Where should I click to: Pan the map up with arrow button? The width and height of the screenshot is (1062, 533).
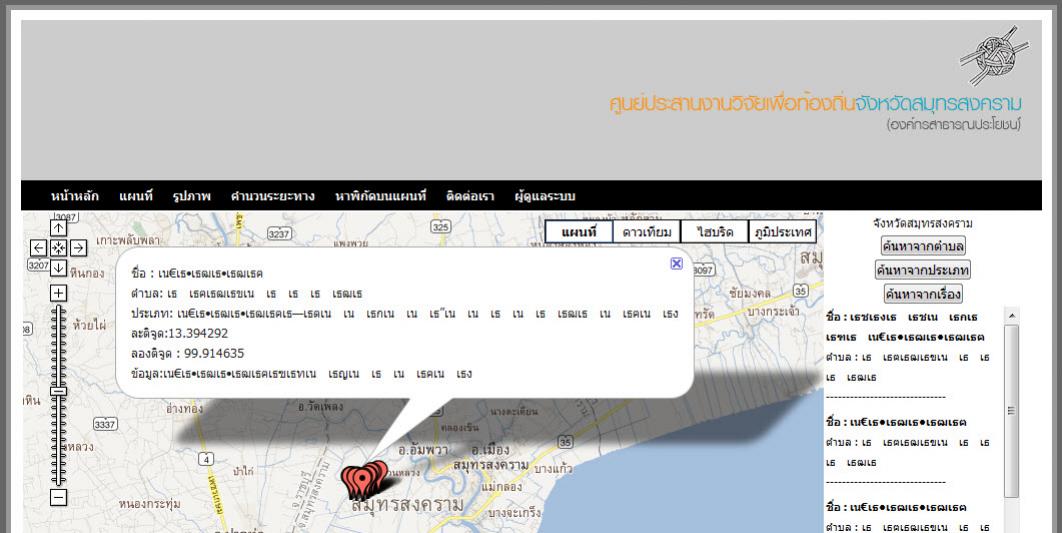coord(58,228)
